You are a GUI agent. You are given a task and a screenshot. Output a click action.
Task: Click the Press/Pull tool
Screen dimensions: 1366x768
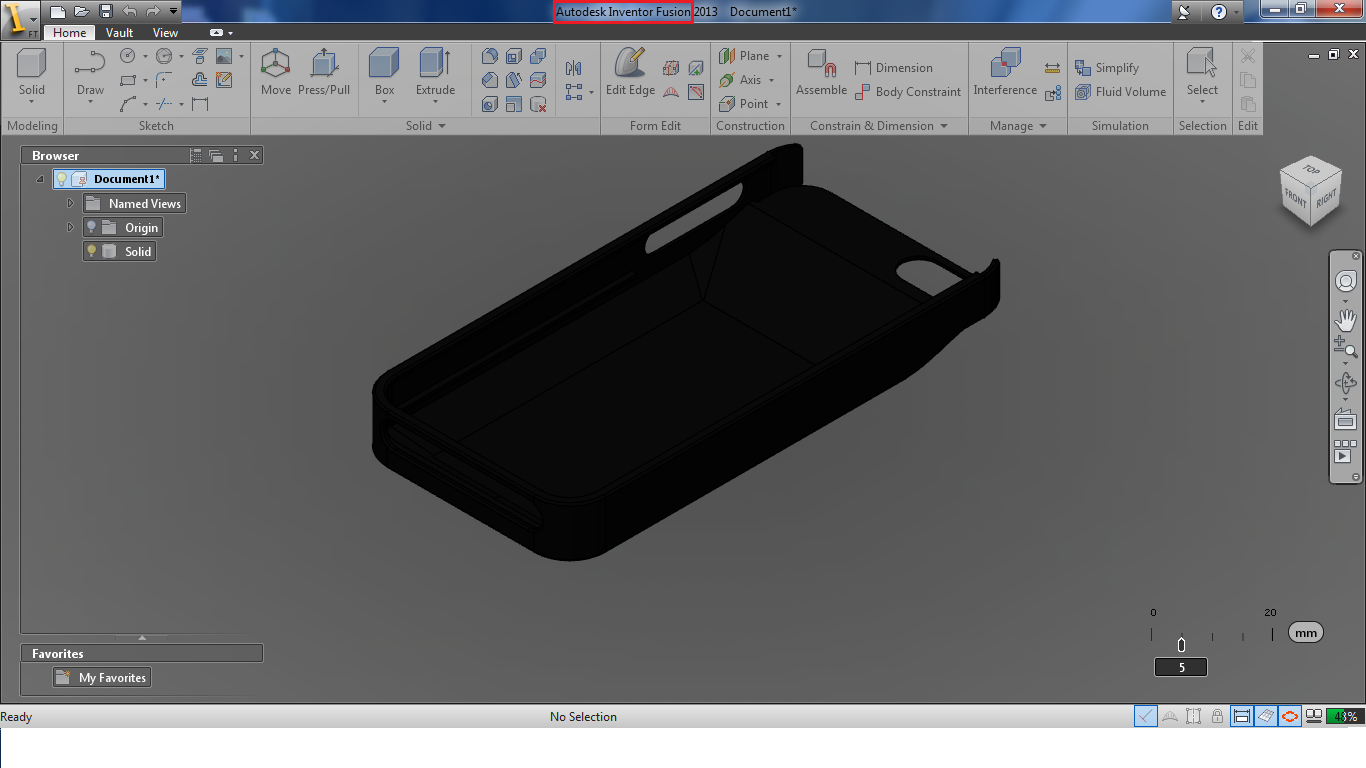(324, 73)
